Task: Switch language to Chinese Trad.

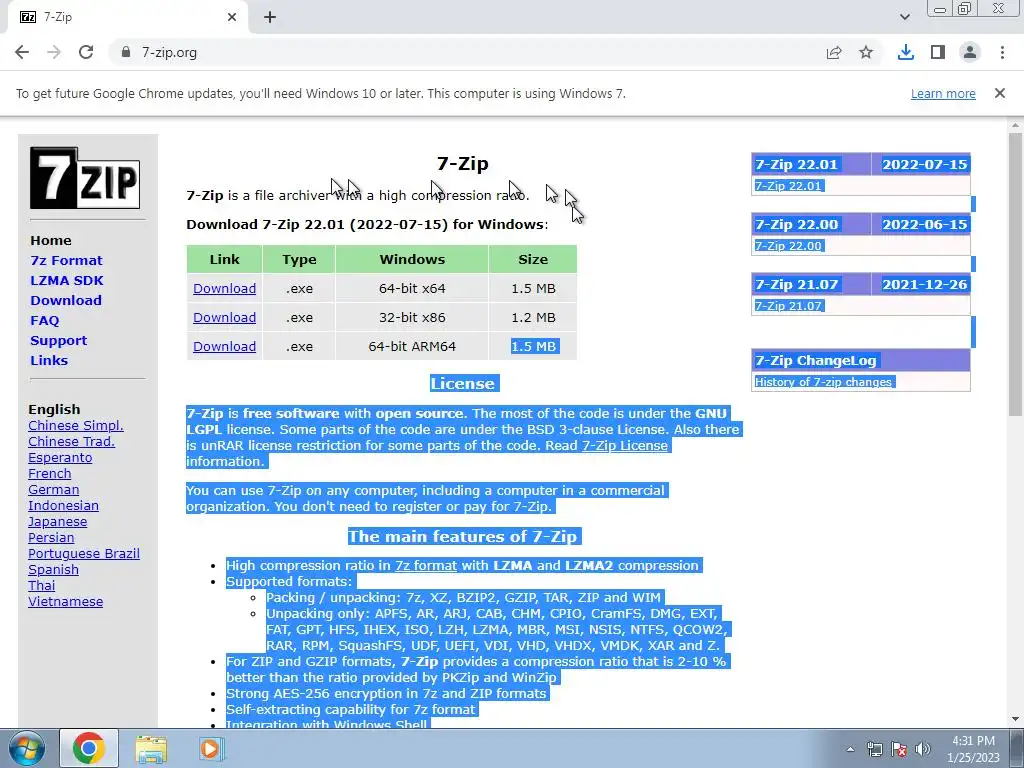Action: pos(71,441)
